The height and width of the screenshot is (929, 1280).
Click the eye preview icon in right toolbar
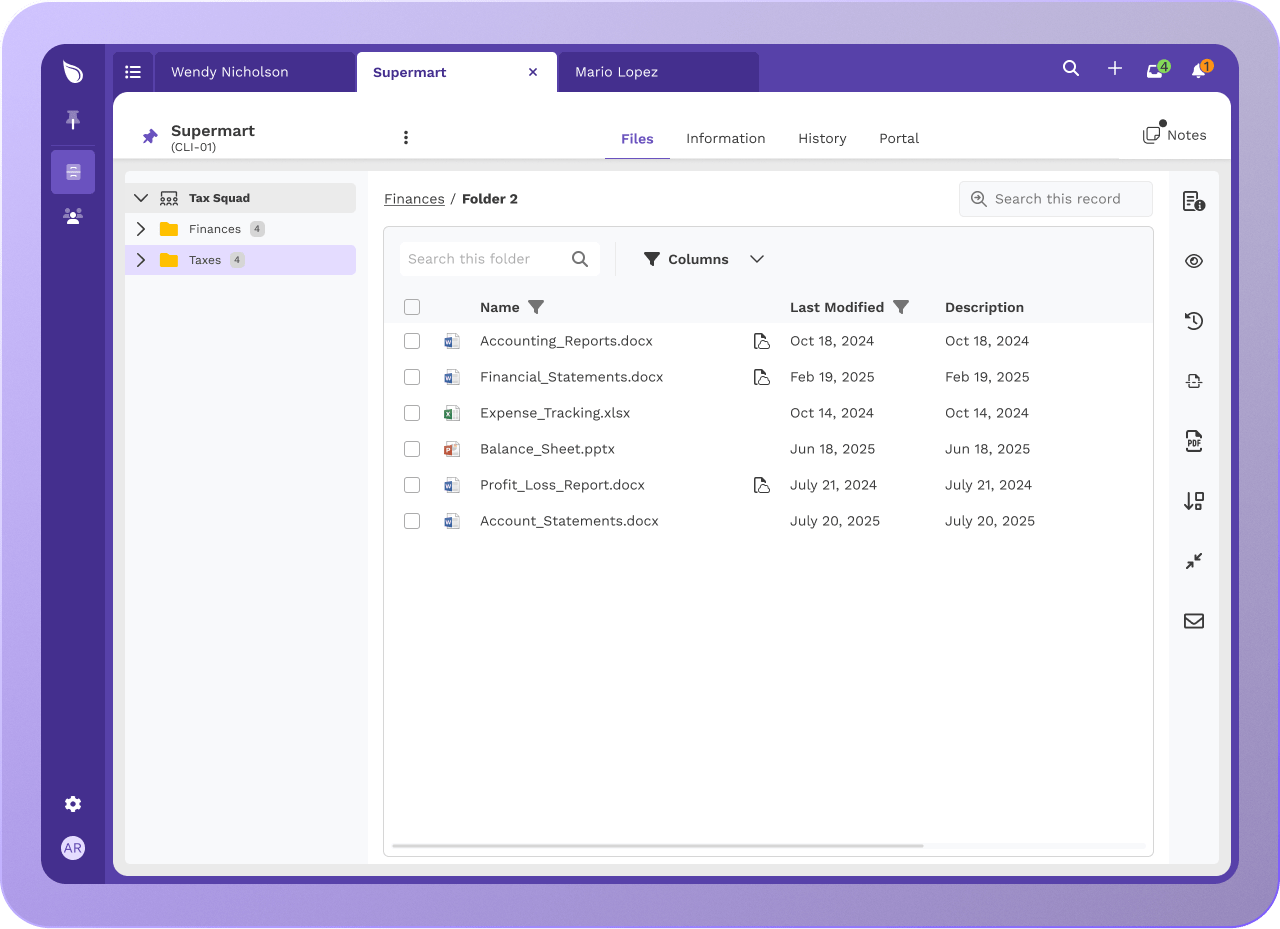pos(1194,261)
